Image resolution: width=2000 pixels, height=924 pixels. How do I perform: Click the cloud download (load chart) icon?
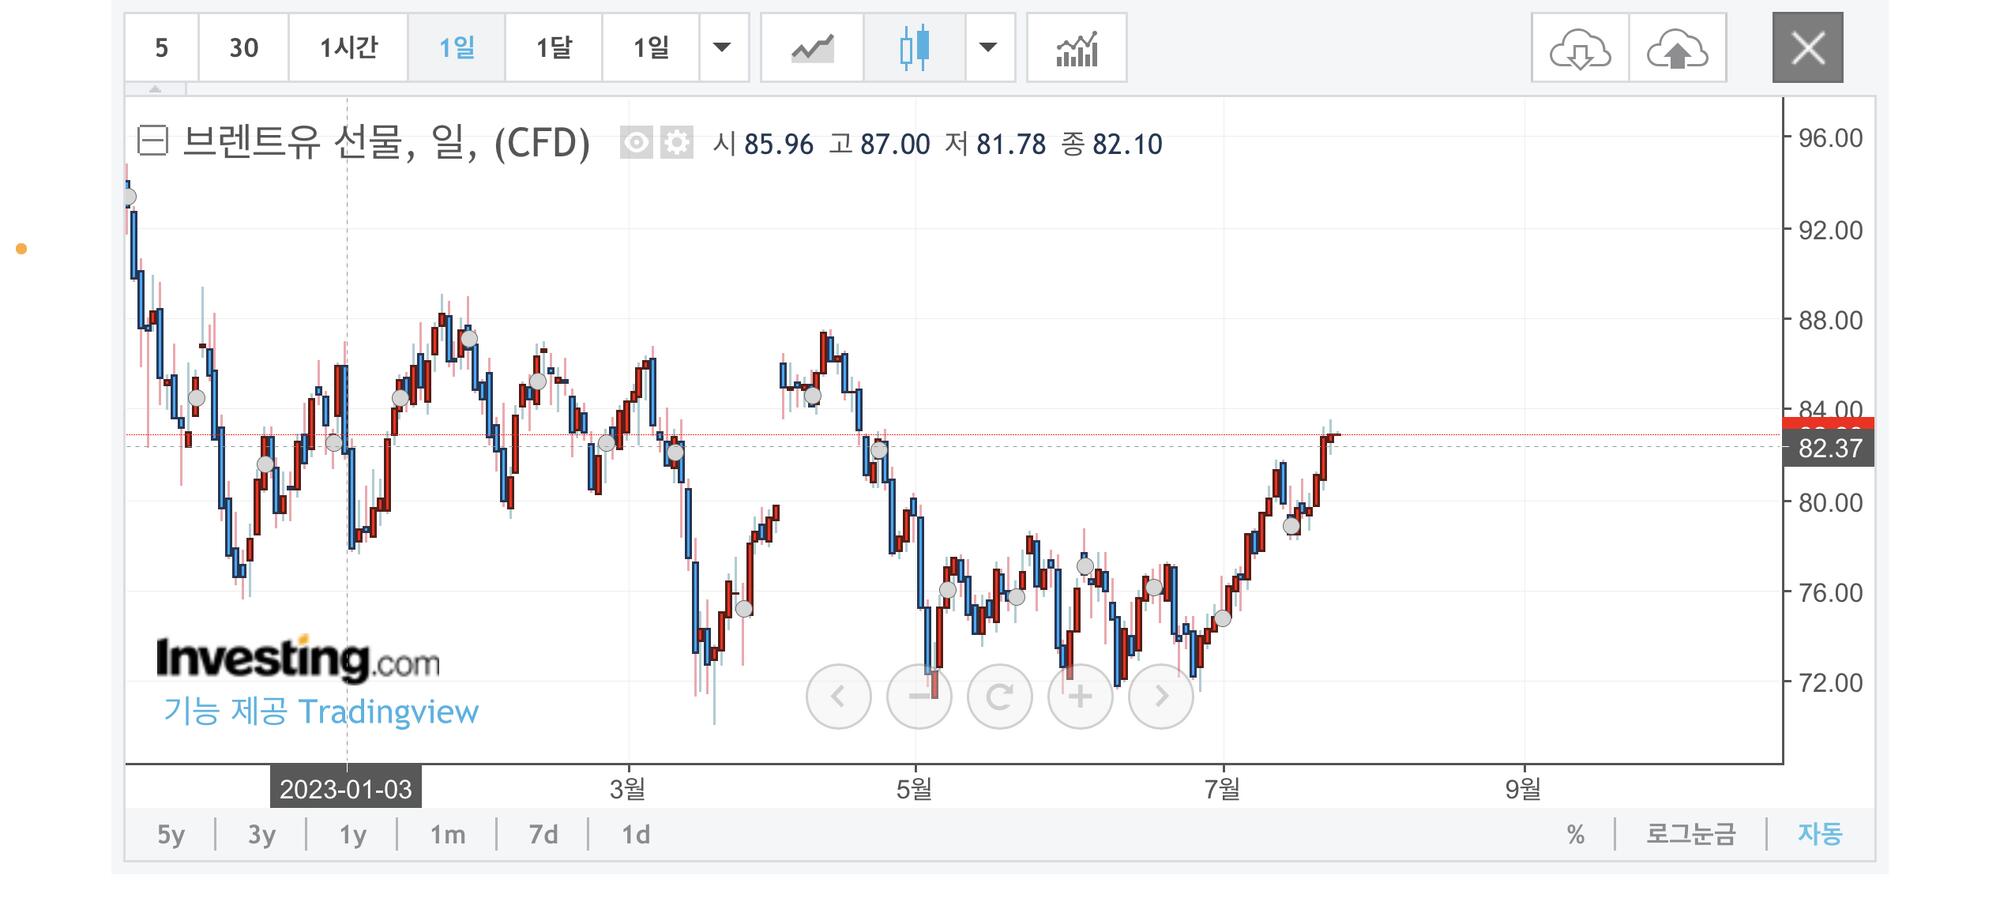[1580, 48]
